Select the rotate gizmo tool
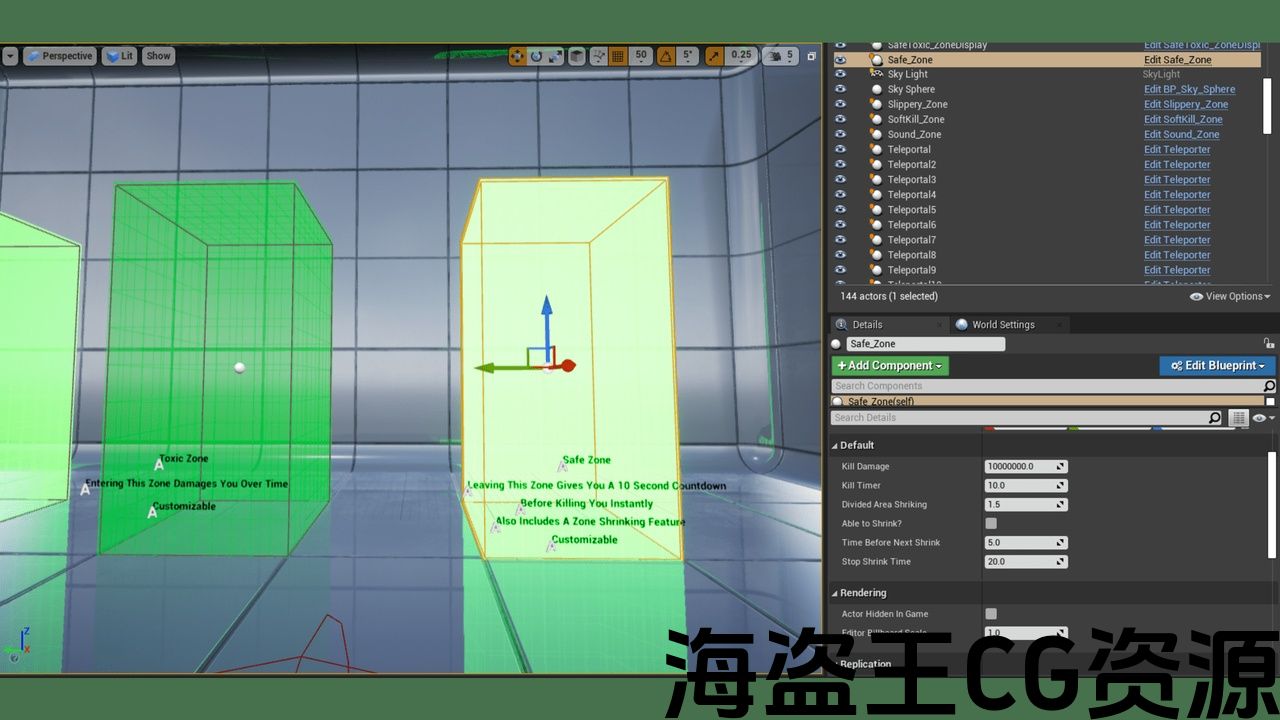 click(536, 56)
